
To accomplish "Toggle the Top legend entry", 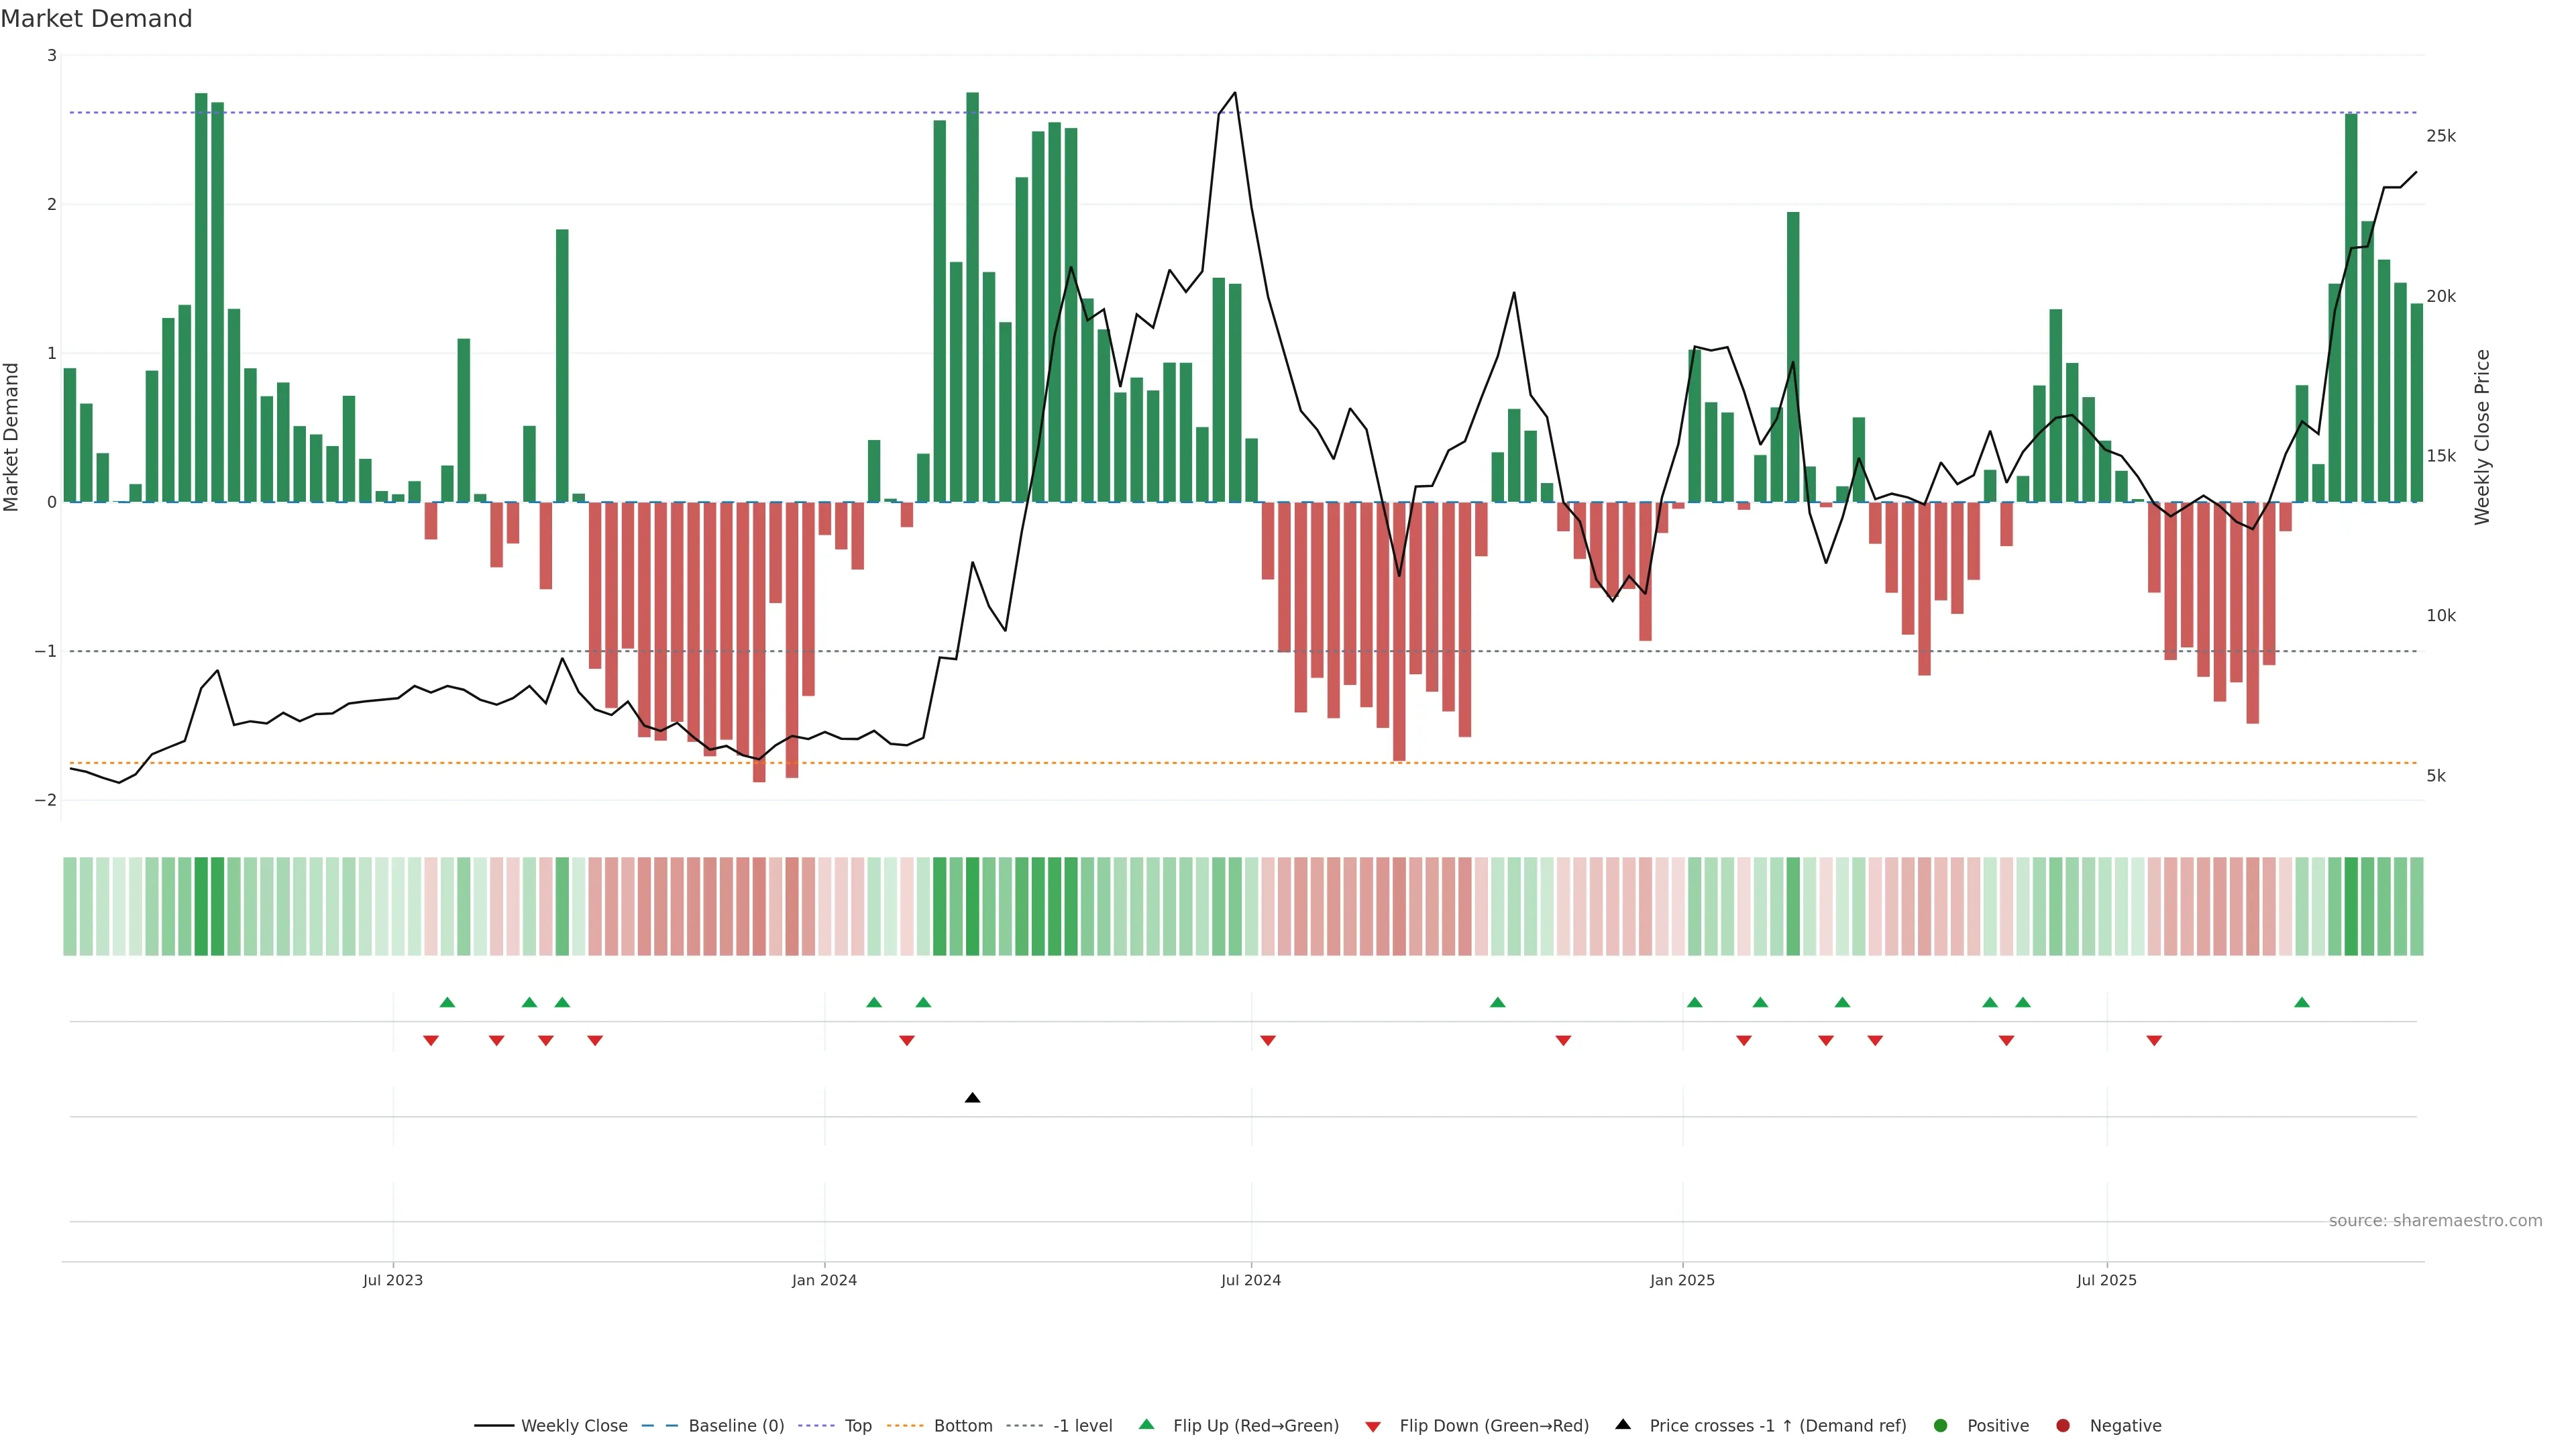I will (x=857, y=1425).
